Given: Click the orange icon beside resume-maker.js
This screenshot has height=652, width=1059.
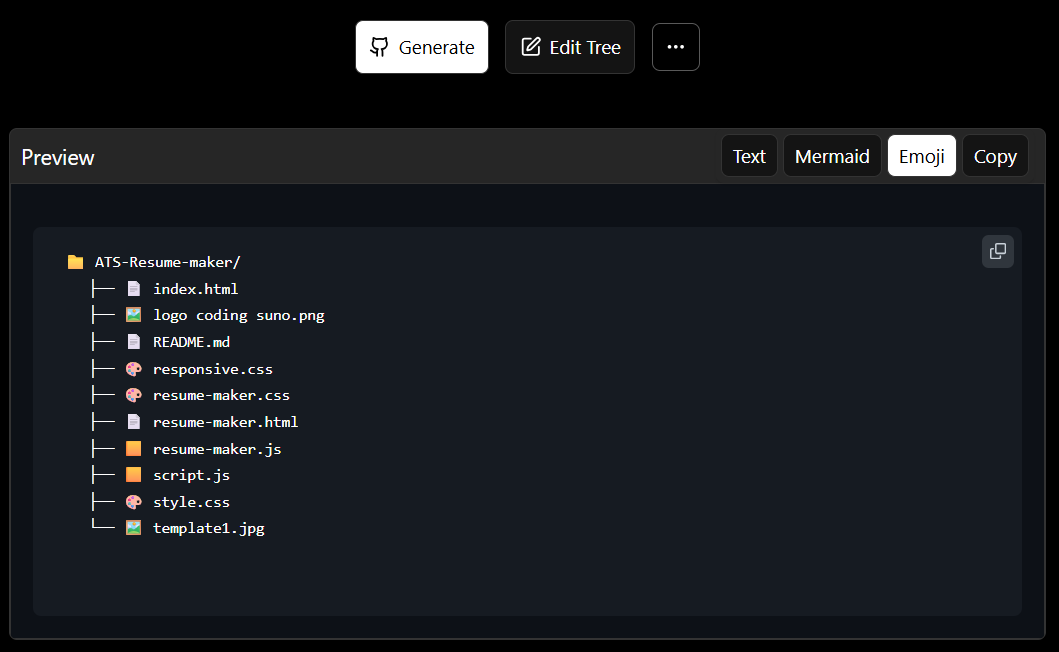Looking at the screenshot, I should [134, 449].
